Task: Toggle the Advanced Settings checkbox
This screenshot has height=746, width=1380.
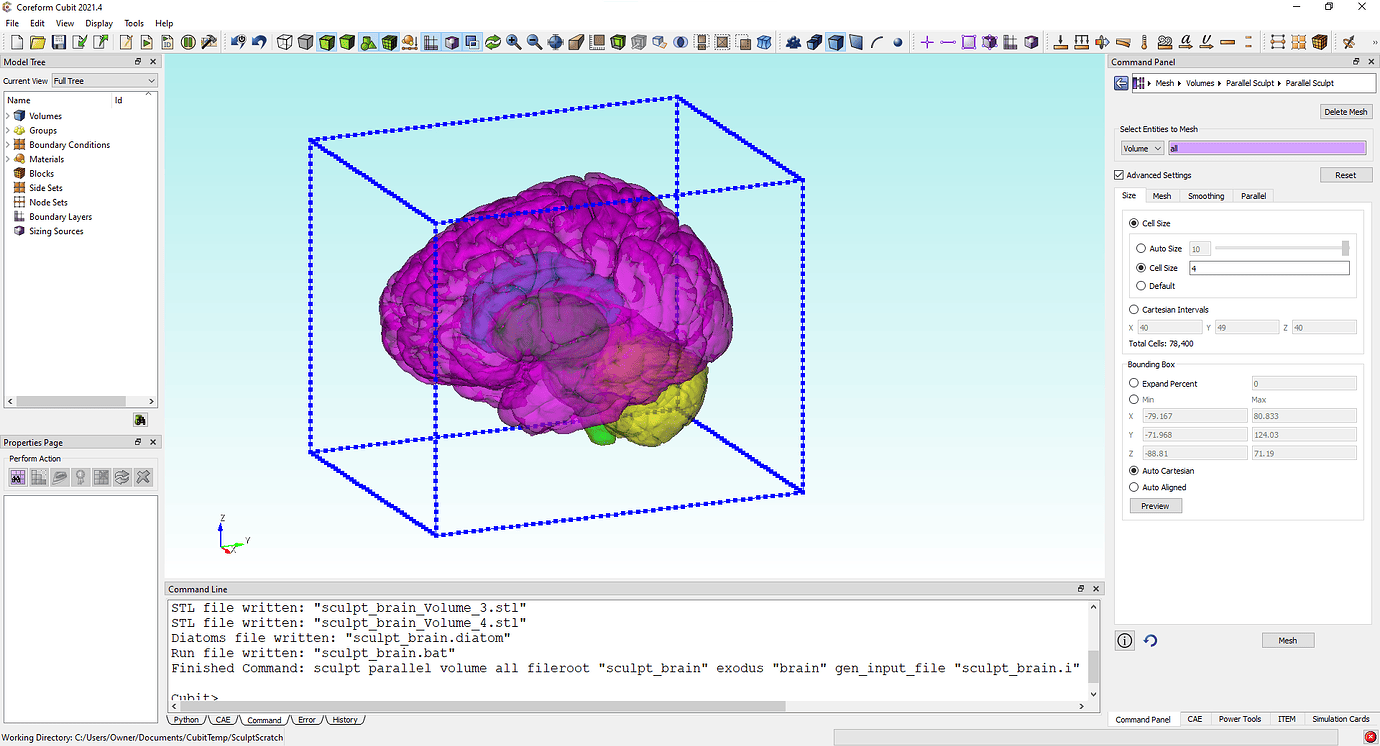Action: (1119, 175)
